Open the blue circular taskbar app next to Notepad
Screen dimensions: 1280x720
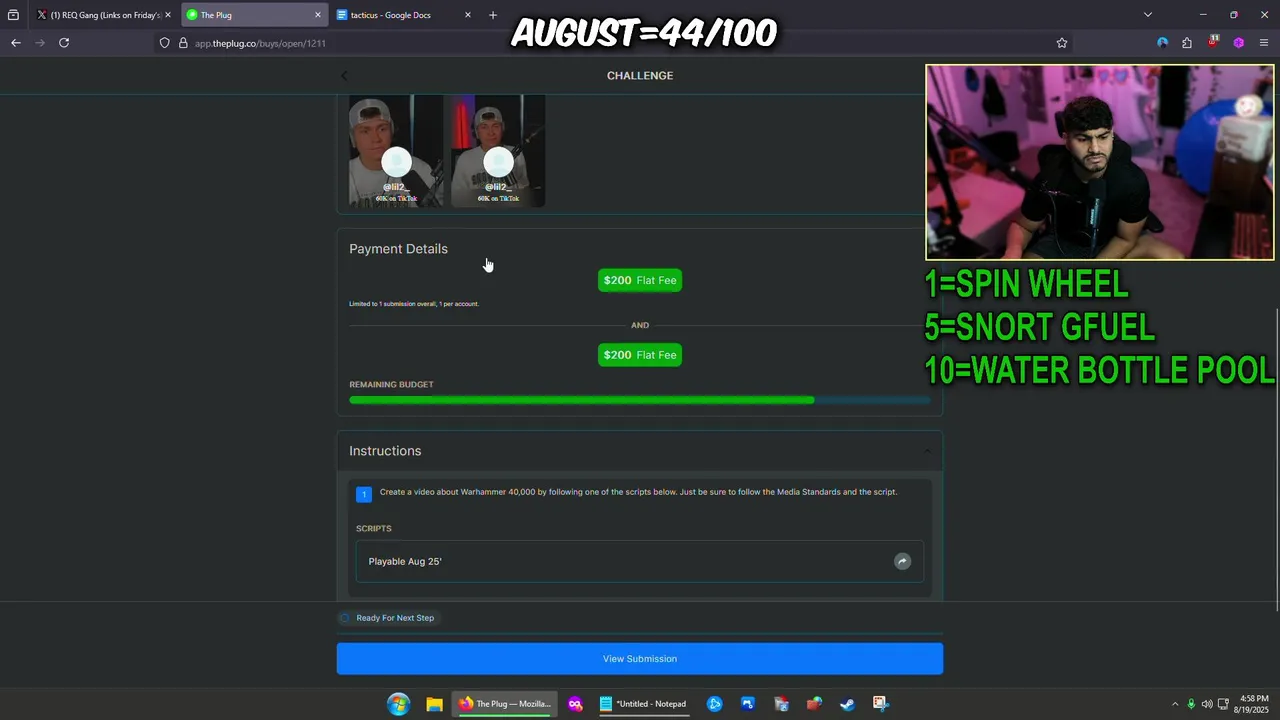click(x=715, y=704)
